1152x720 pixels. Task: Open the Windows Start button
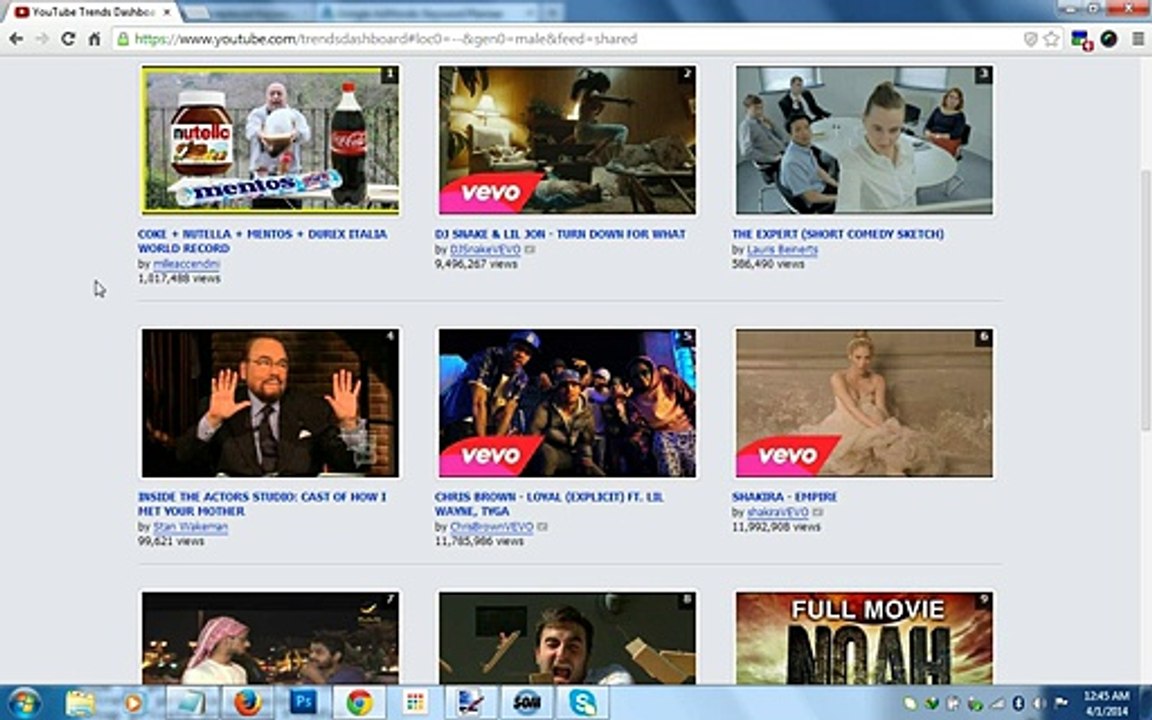tap(24, 703)
